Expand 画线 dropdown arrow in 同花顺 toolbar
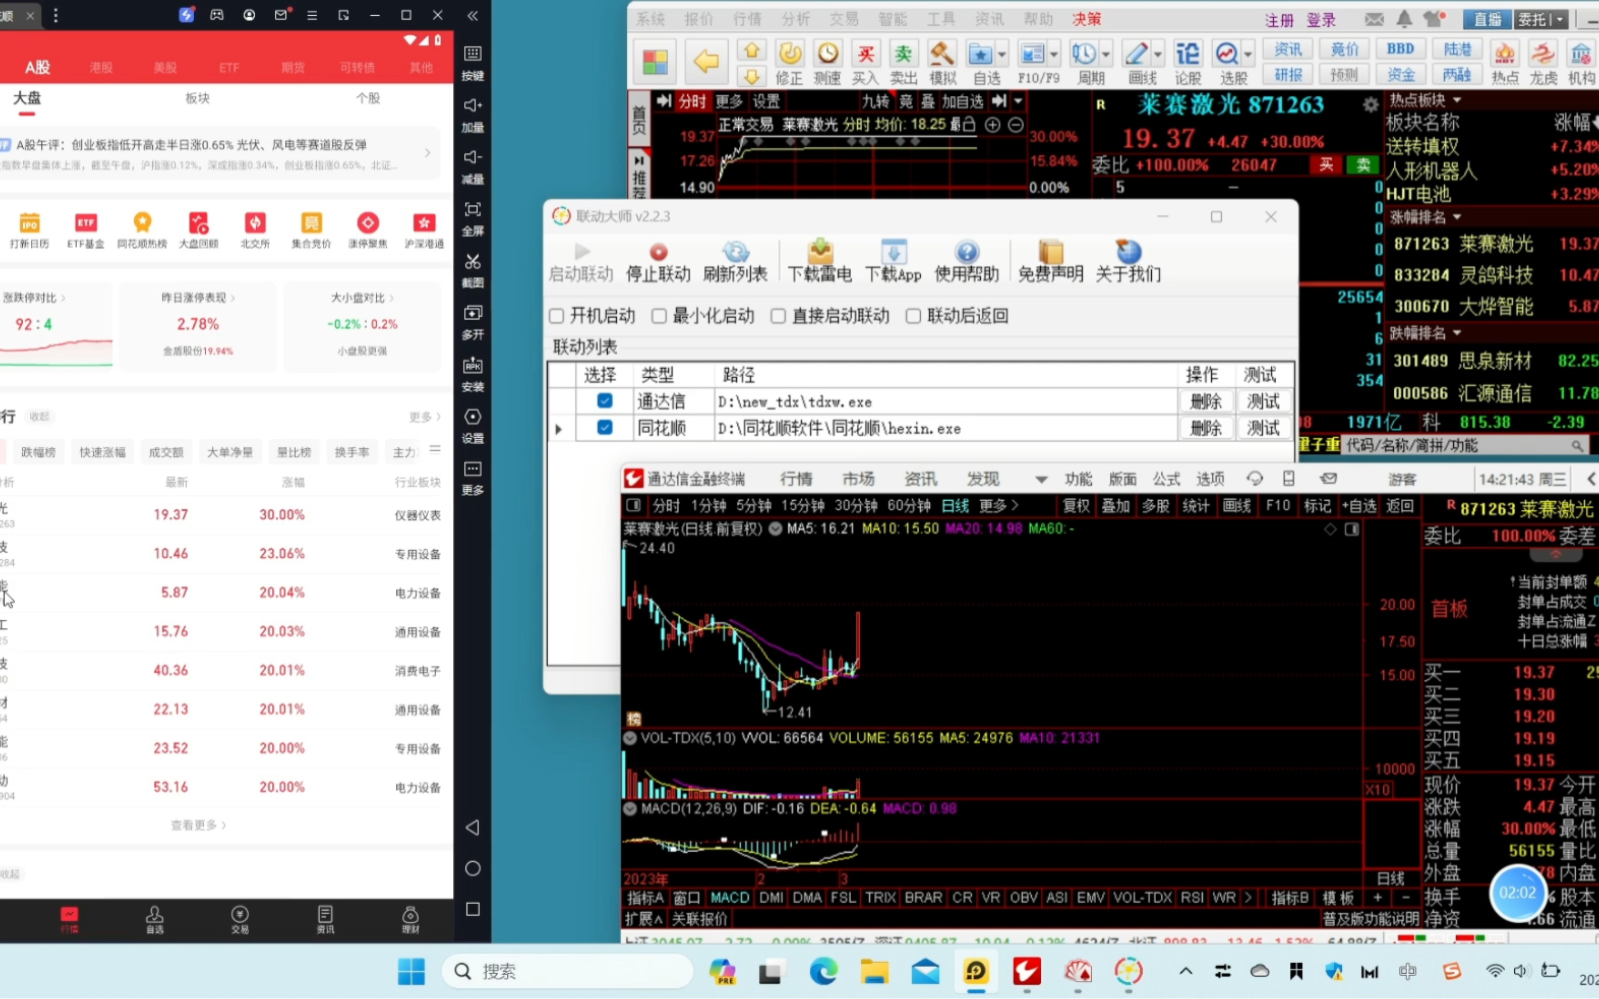Screen dimensions: 1599x999 click(1158, 54)
